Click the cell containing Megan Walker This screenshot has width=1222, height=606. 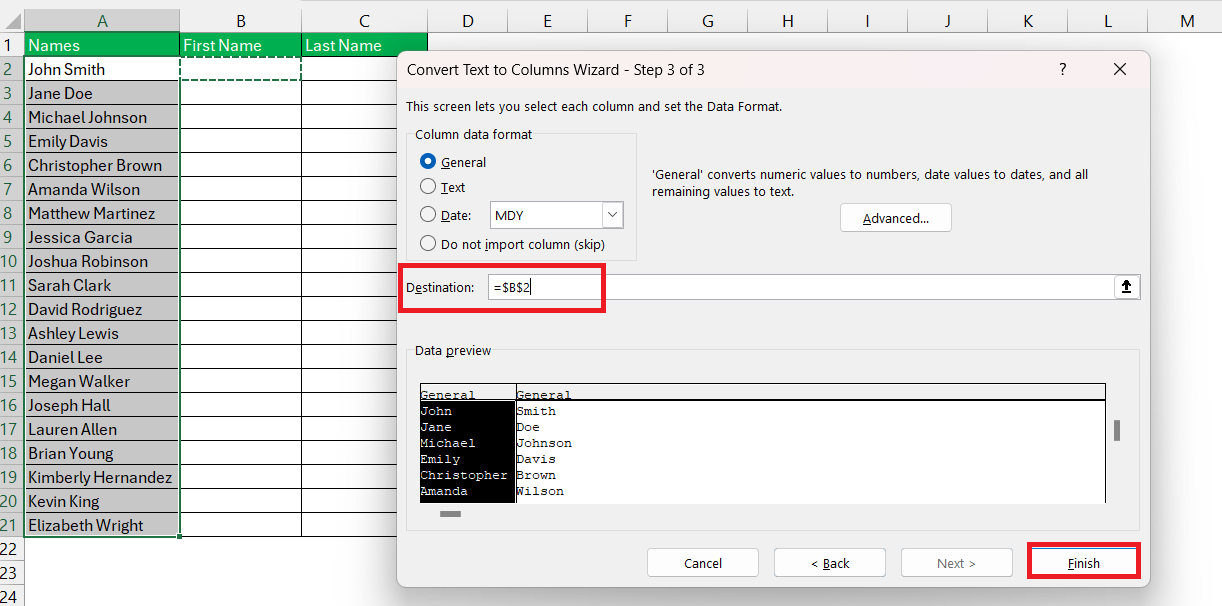102,381
